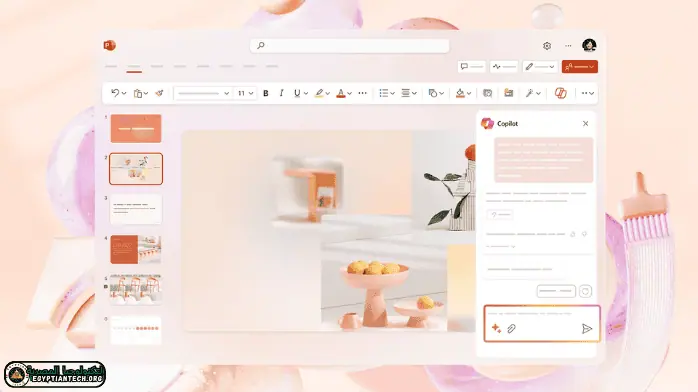Open more font options ellipsis
The width and height of the screenshot is (698, 392).
pos(363,93)
